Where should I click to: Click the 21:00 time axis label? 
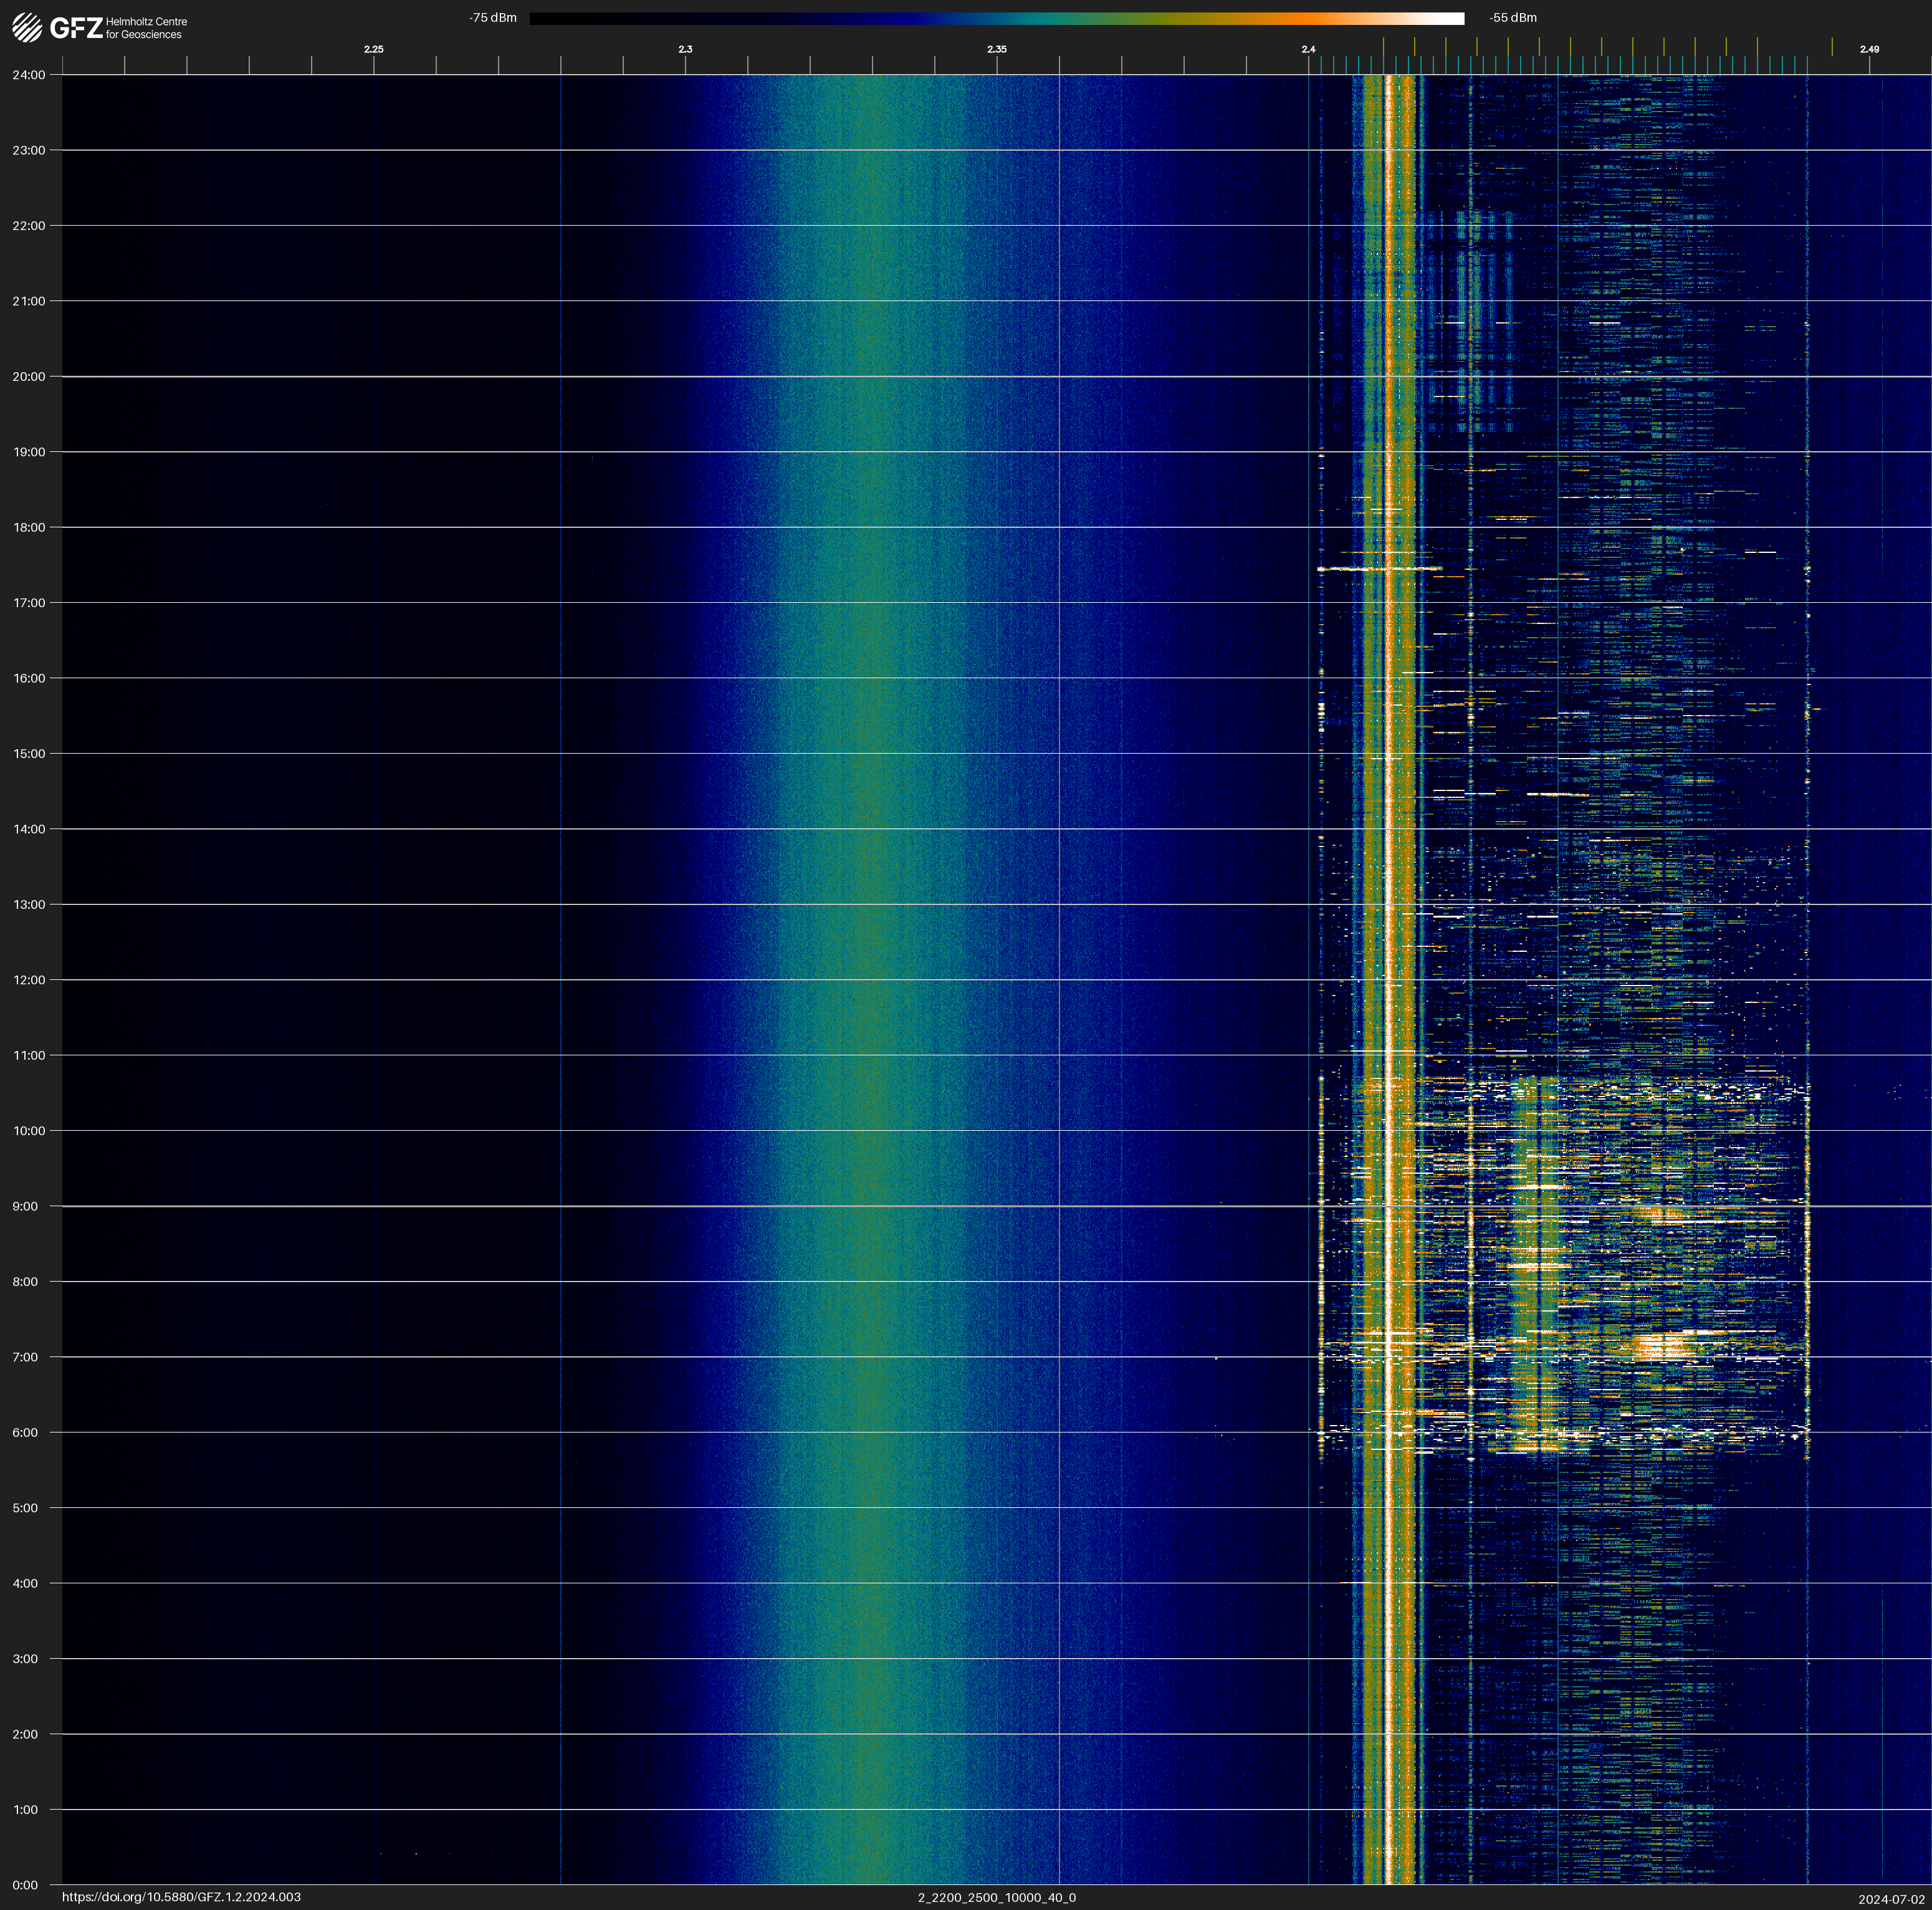[x=29, y=301]
